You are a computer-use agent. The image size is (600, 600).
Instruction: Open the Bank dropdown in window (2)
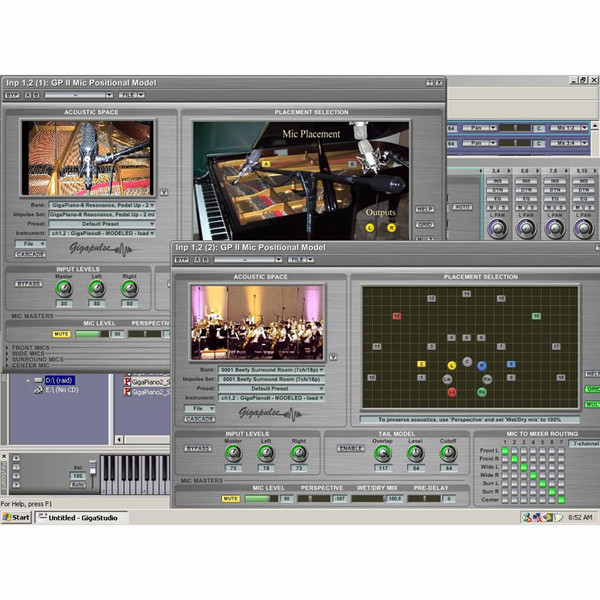272,370
